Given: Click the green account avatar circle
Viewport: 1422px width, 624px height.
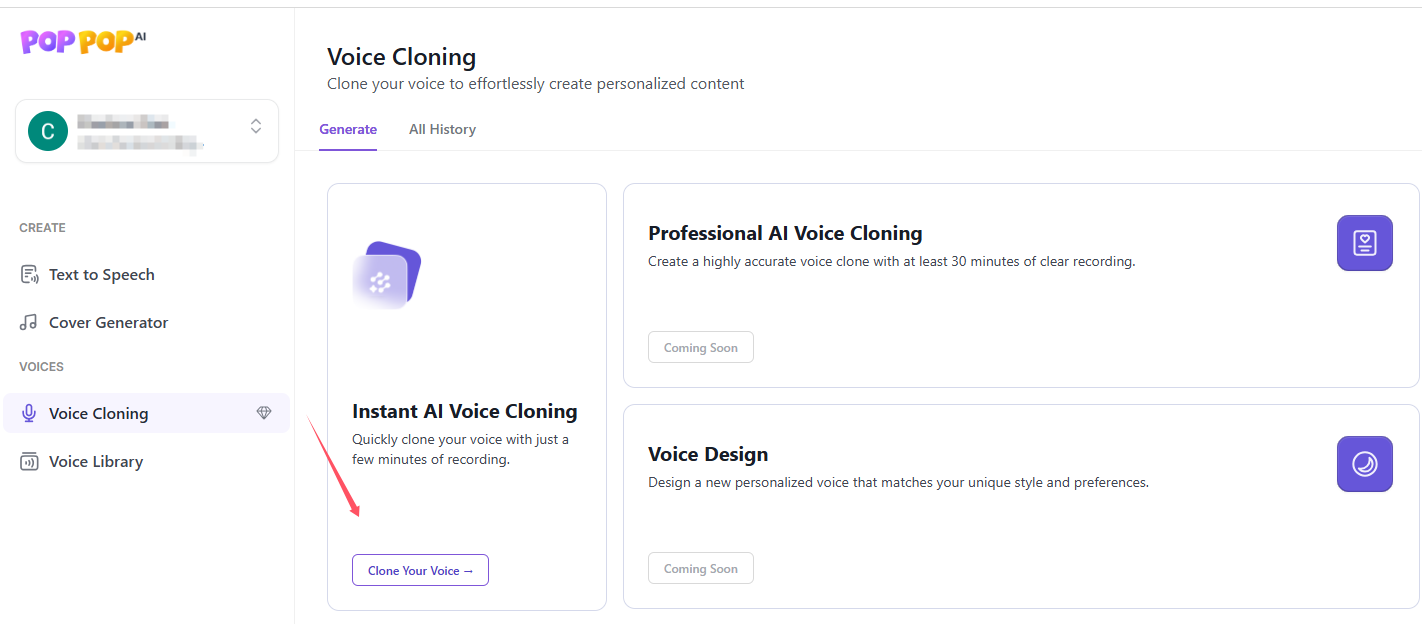Looking at the screenshot, I should (x=48, y=131).
